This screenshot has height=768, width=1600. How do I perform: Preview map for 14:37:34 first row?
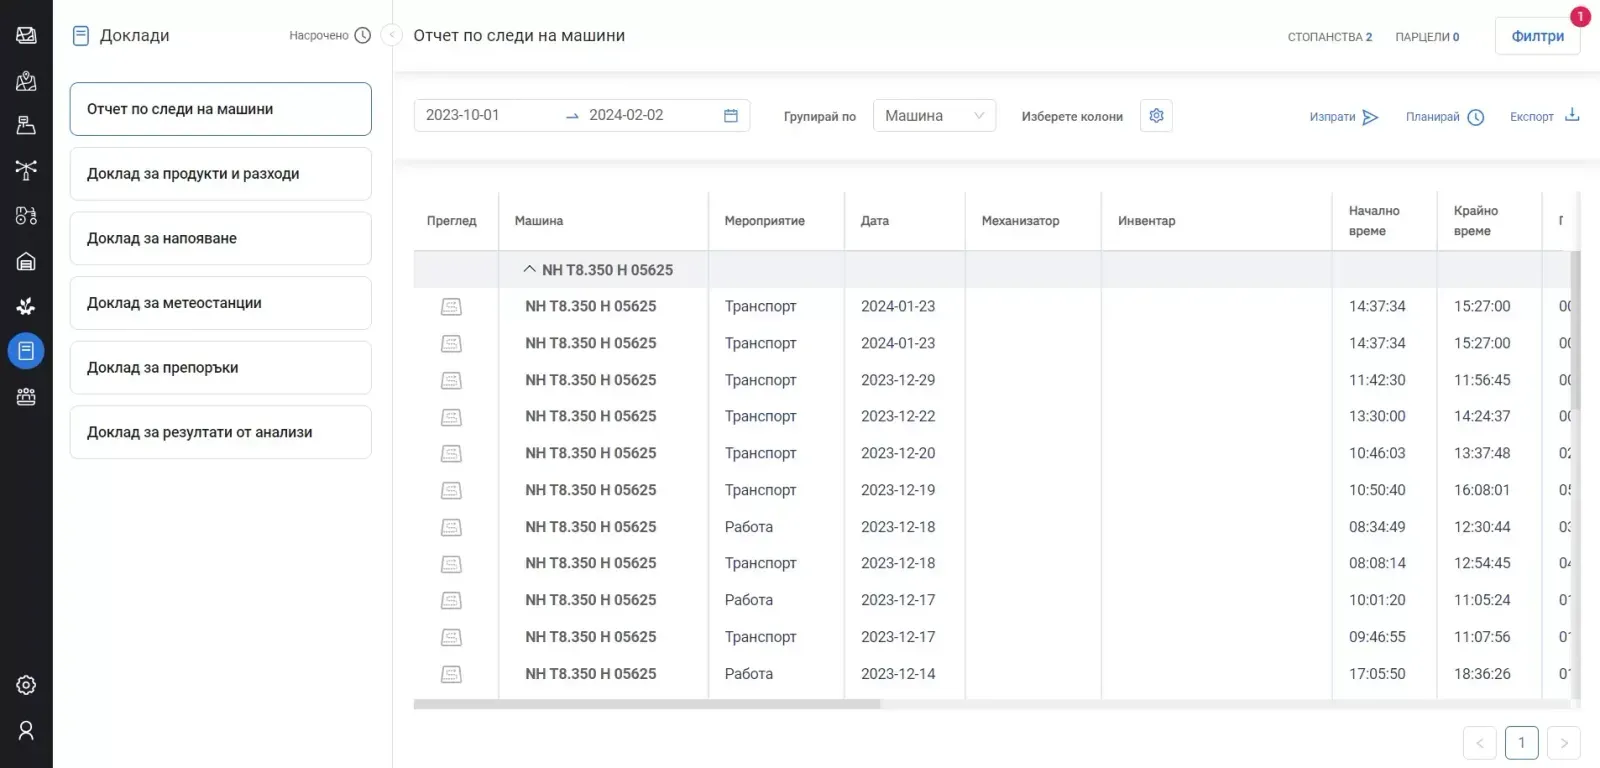click(x=451, y=307)
